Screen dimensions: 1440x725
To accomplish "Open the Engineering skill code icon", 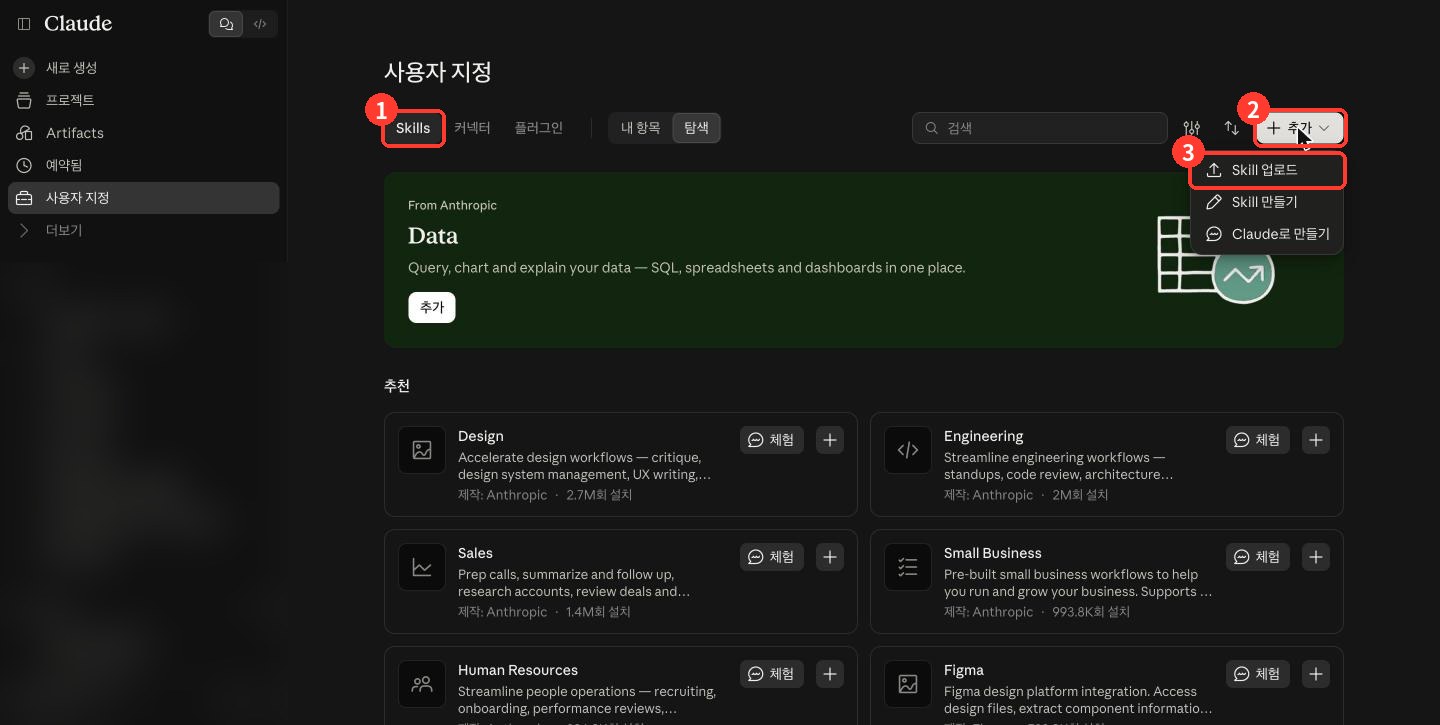I will pos(908,450).
